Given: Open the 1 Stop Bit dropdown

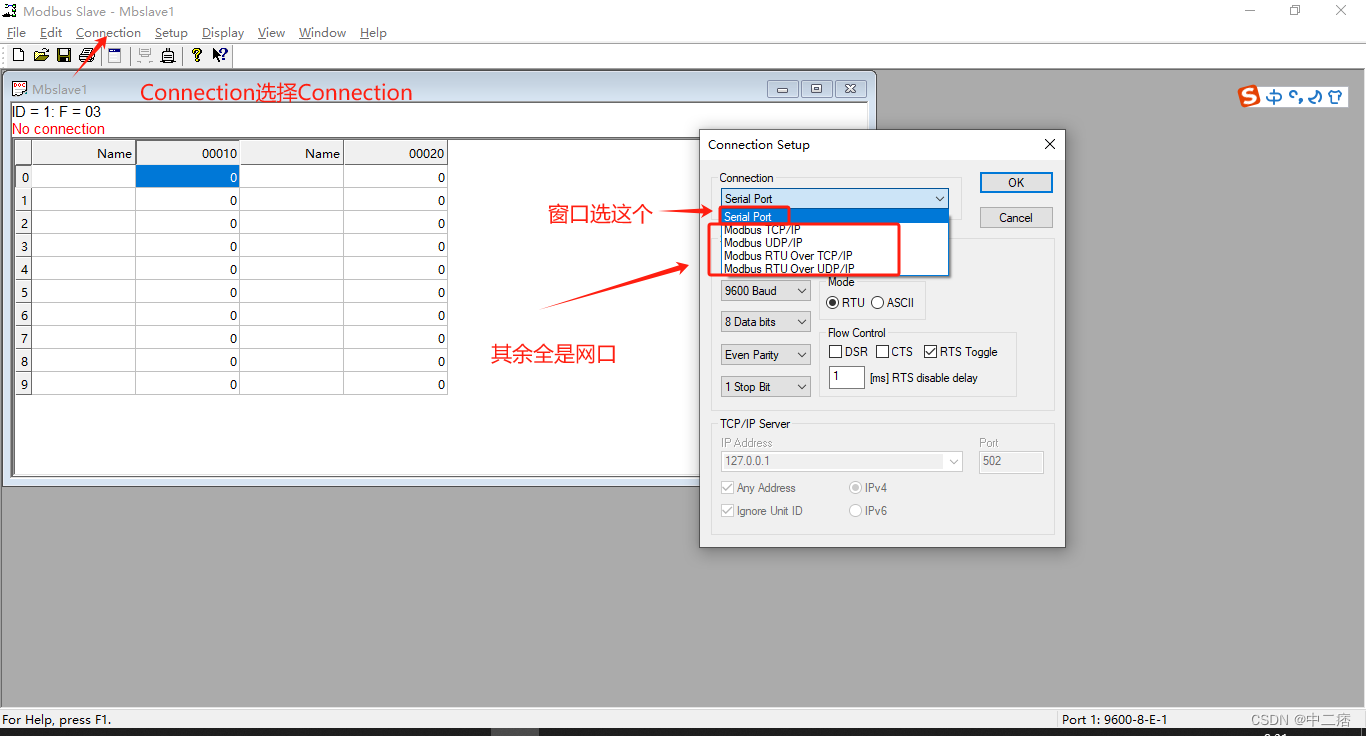Looking at the screenshot, I should pyautogui.click(x=766, y=387).
